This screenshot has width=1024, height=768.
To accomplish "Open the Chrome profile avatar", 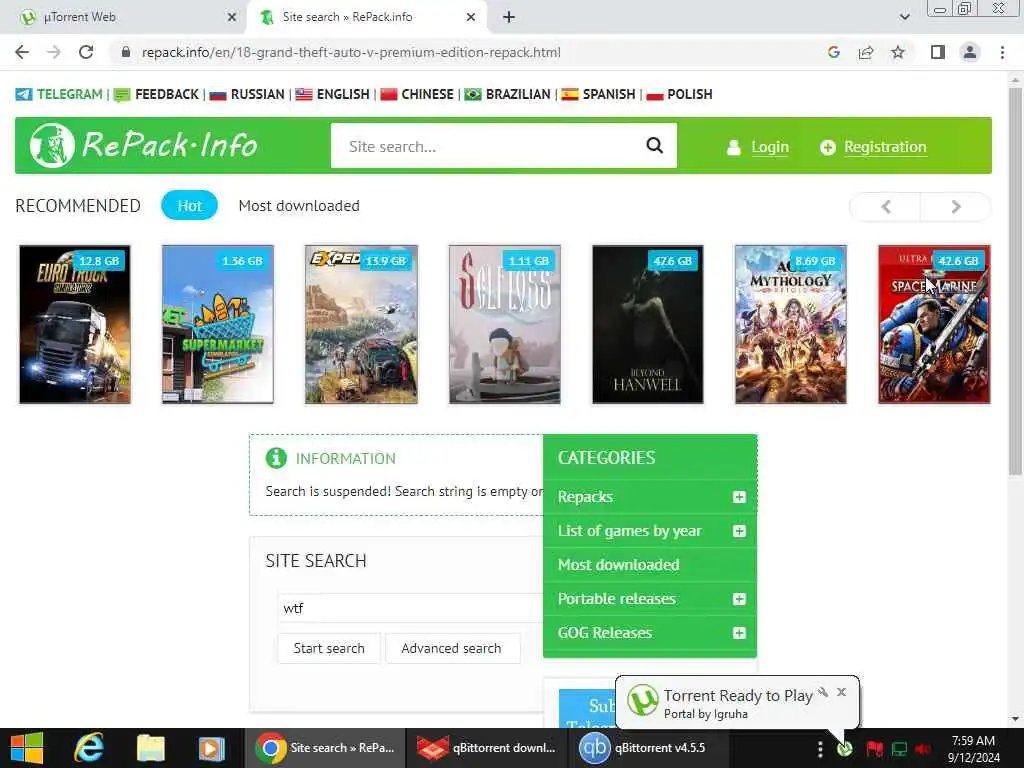I will tap(970, 52).
